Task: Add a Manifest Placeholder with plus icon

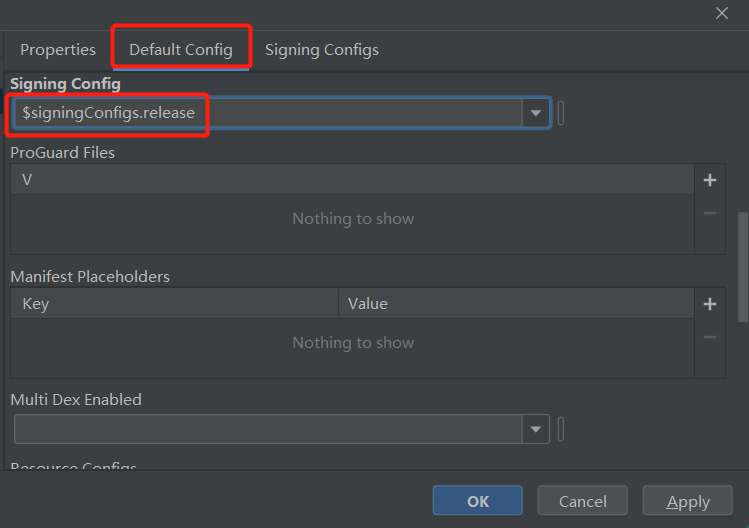Action: pyautogui.click(x=710, y=304)
